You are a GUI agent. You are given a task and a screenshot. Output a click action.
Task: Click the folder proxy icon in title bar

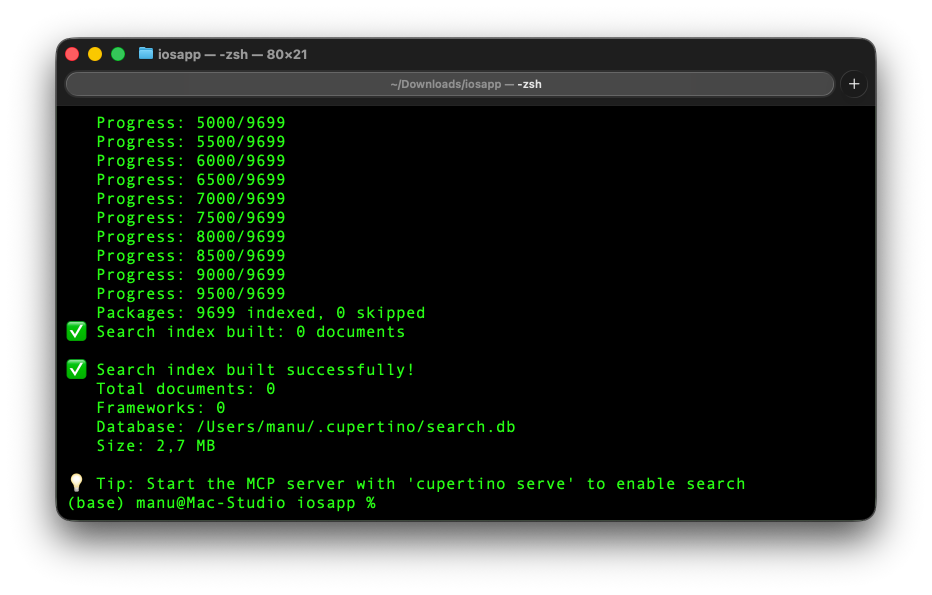(x=146, y=54)
